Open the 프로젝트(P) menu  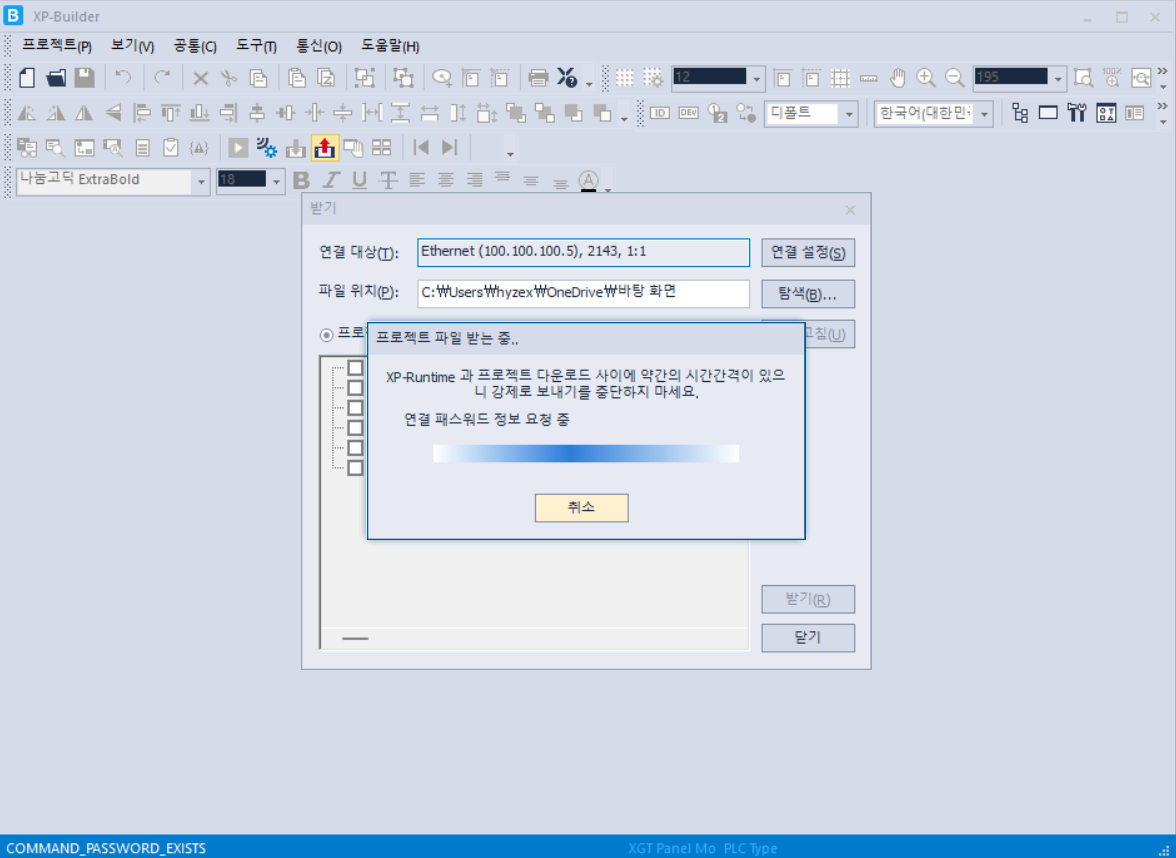pyautogui.click(x=56, y=46)
